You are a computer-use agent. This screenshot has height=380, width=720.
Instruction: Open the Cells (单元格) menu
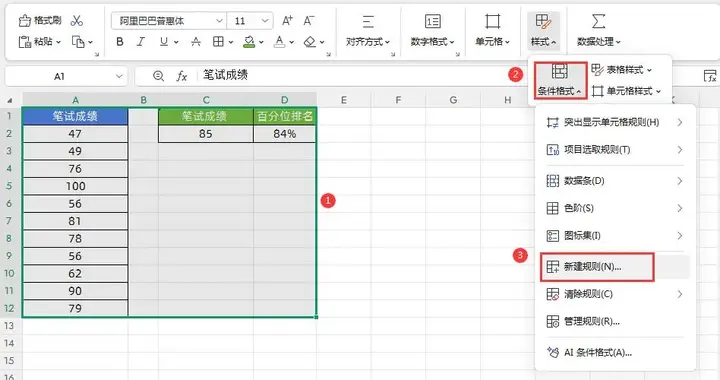492,31
